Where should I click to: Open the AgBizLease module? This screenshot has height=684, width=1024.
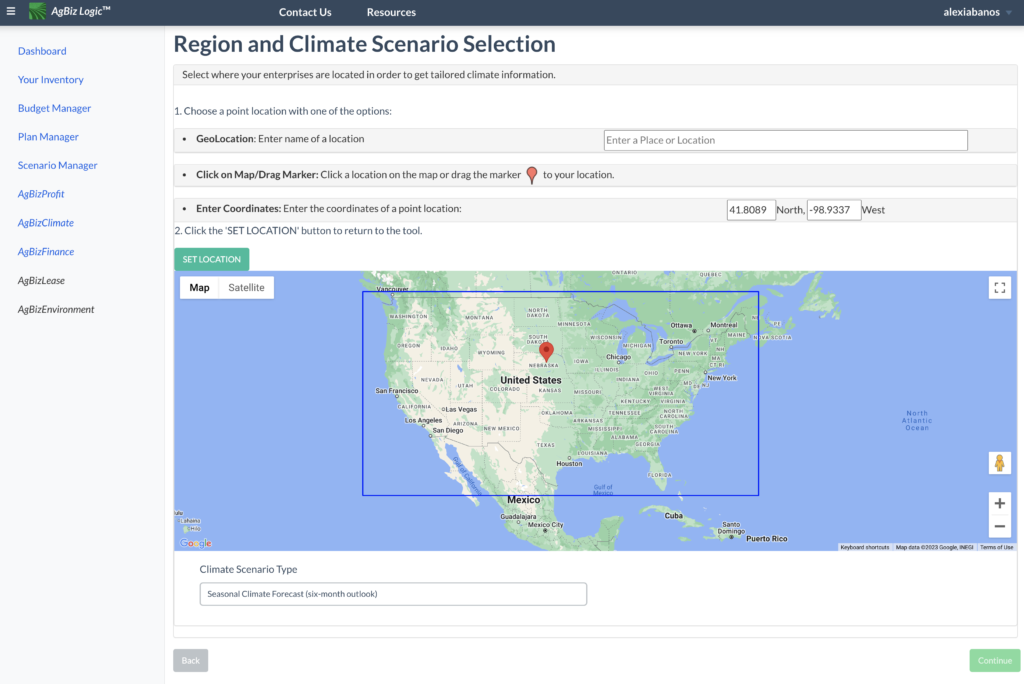pyautogui.click(x=41, y=280)
